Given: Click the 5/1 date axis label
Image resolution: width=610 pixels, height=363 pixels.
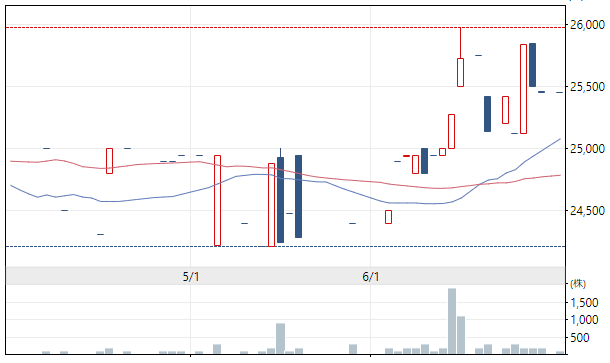Looking at the screenshot, I should coord(191,277).
